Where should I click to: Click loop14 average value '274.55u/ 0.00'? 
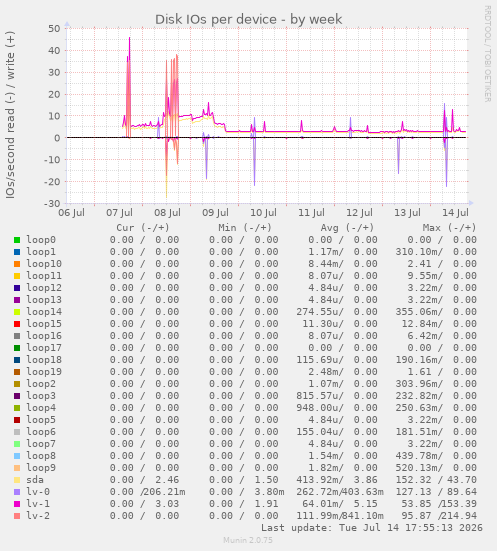tap(337, 311)
